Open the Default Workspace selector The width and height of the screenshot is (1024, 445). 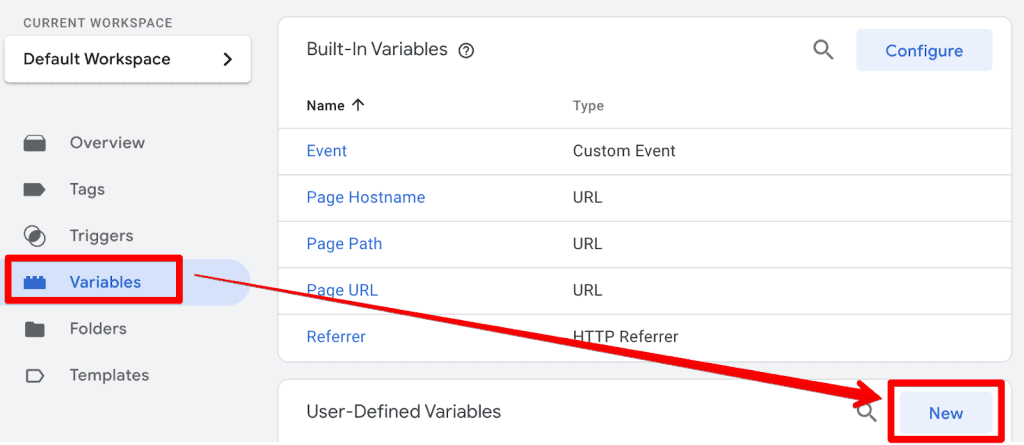click(x=127, y=59)
